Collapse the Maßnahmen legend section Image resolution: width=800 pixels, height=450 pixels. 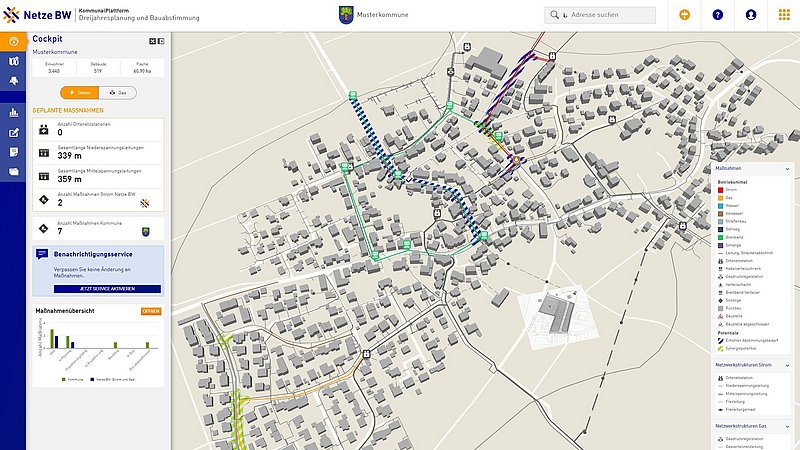pos(786,170)
